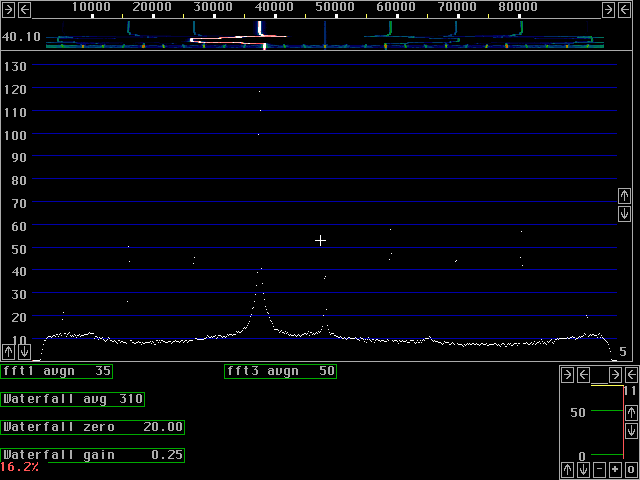
Task: Click the second right arrow in the small control box's top row
Action: point(615,374)
